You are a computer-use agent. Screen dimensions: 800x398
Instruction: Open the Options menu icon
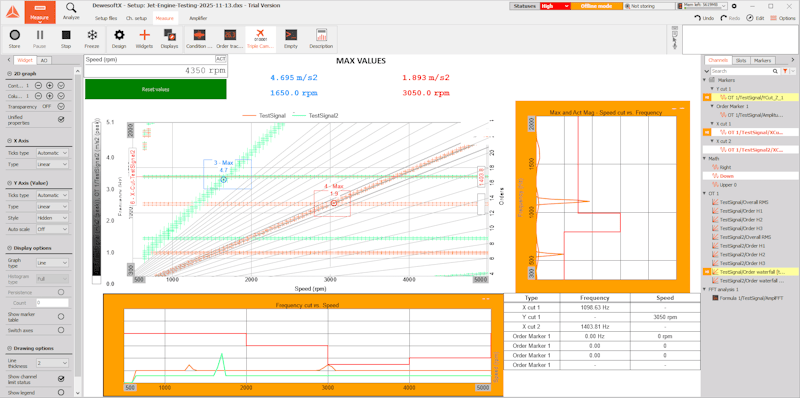(774, 18)
